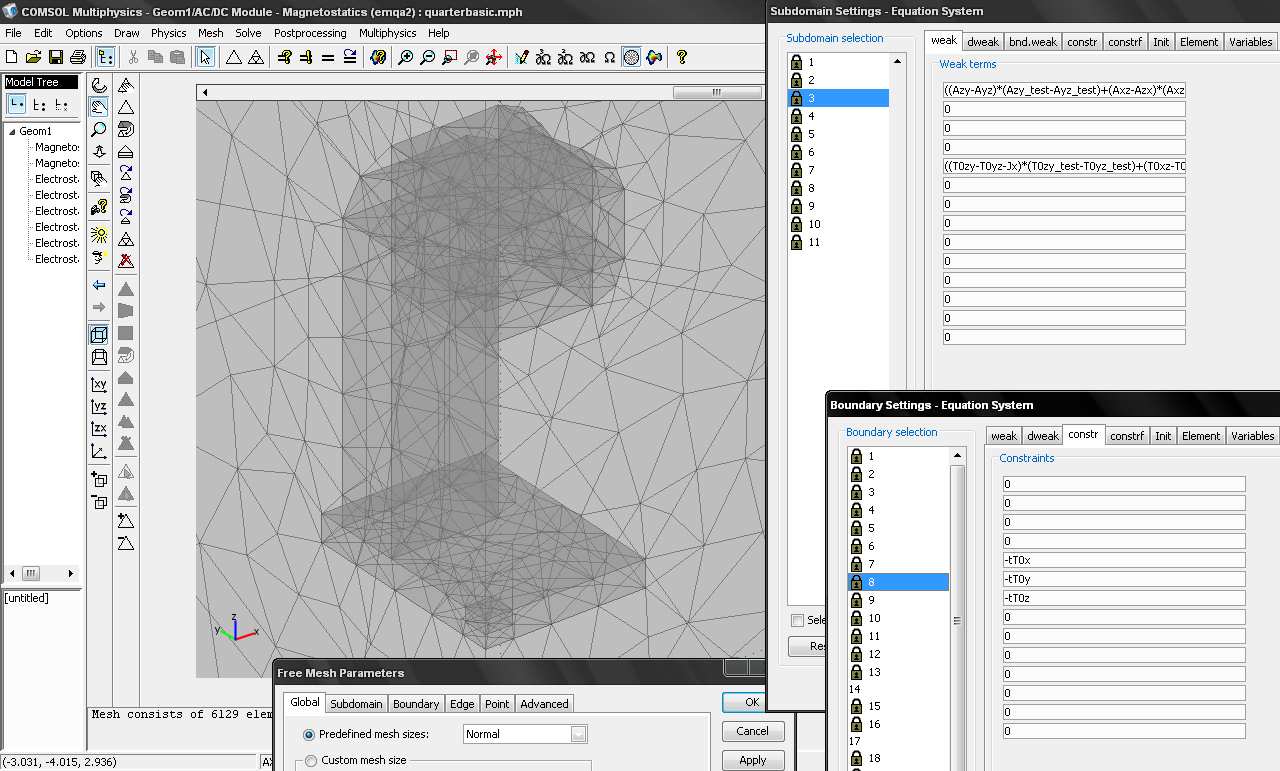The width and height of the screenshot is (1280, 771).
Task: Click Apply in Free Mesh Parameters
Action: pos(753,760)
